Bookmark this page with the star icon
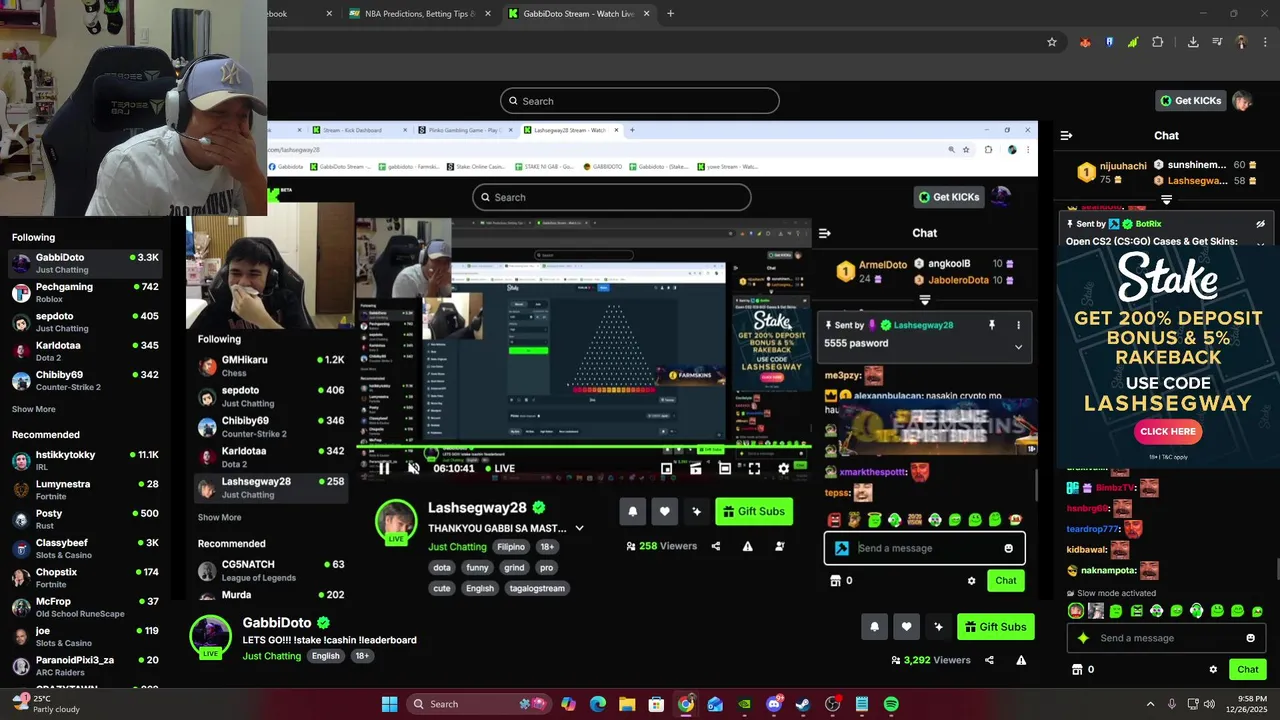 1052,42
